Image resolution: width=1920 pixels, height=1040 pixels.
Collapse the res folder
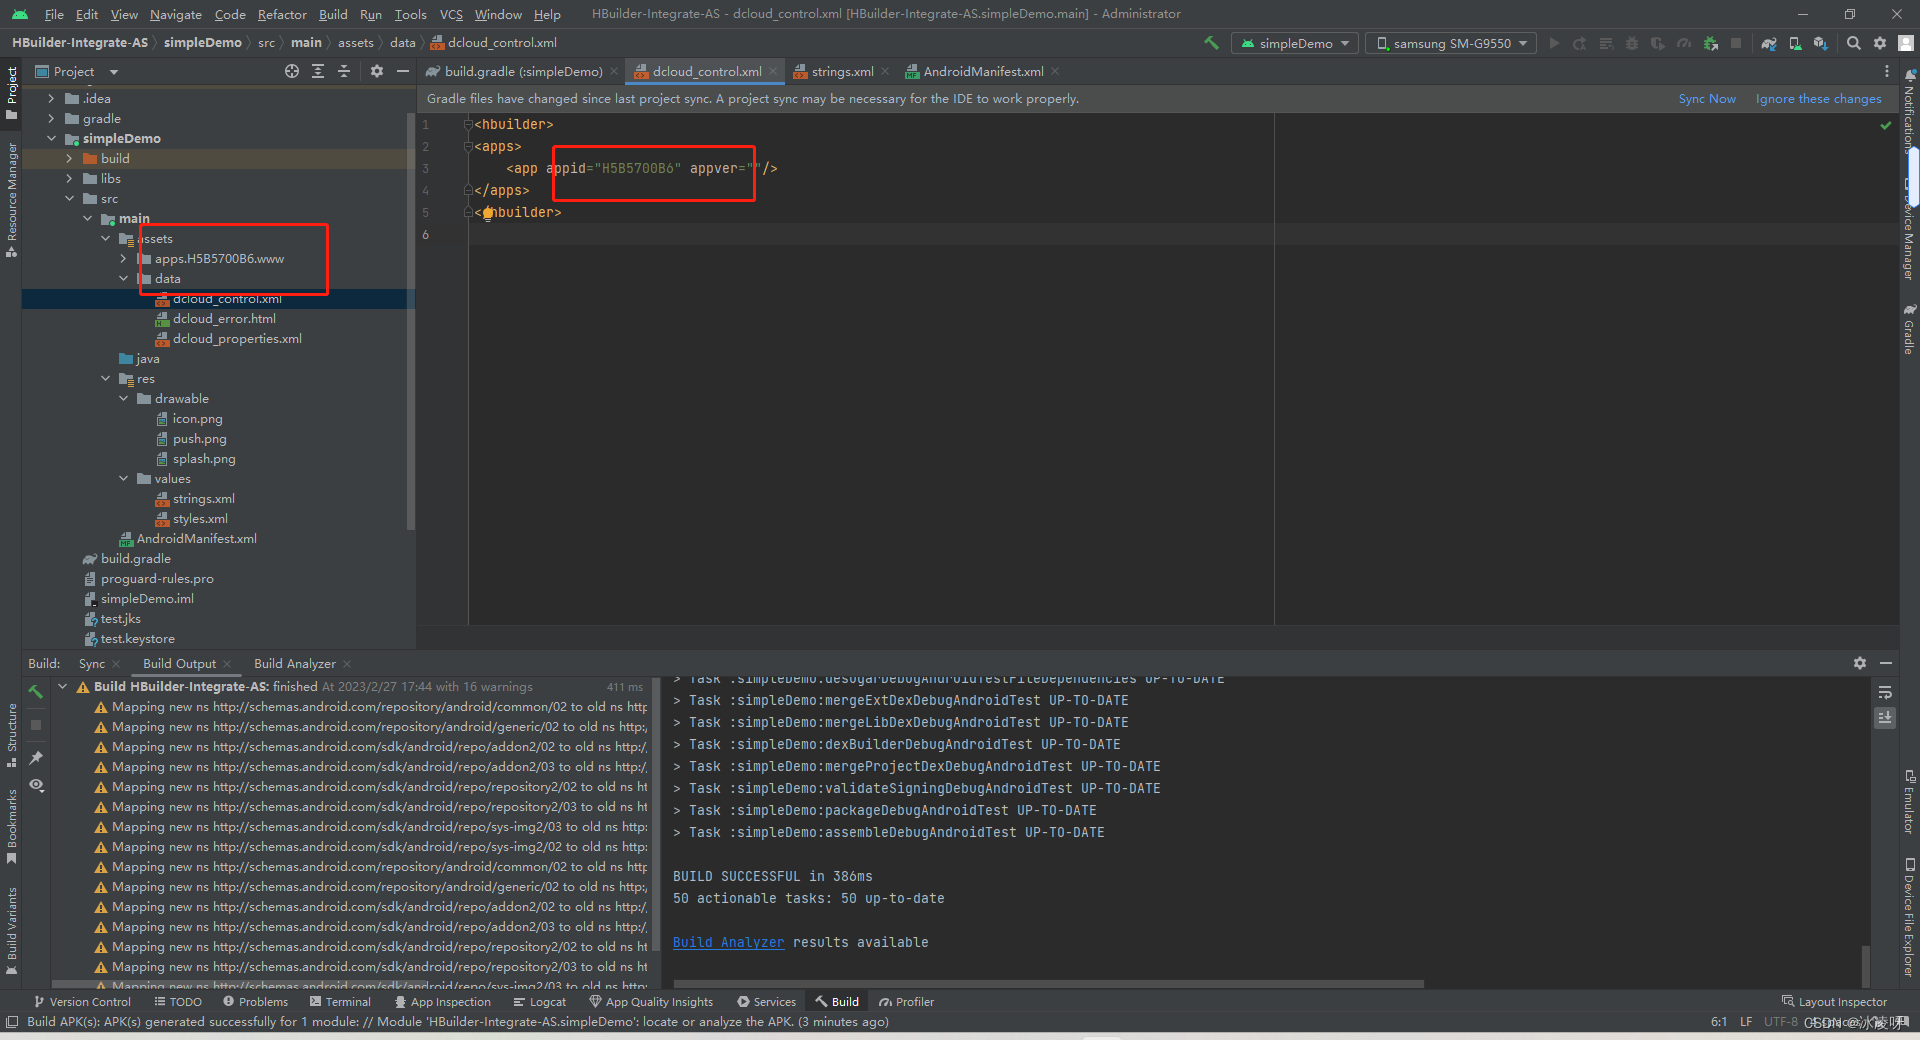click(x=105, y=378)
